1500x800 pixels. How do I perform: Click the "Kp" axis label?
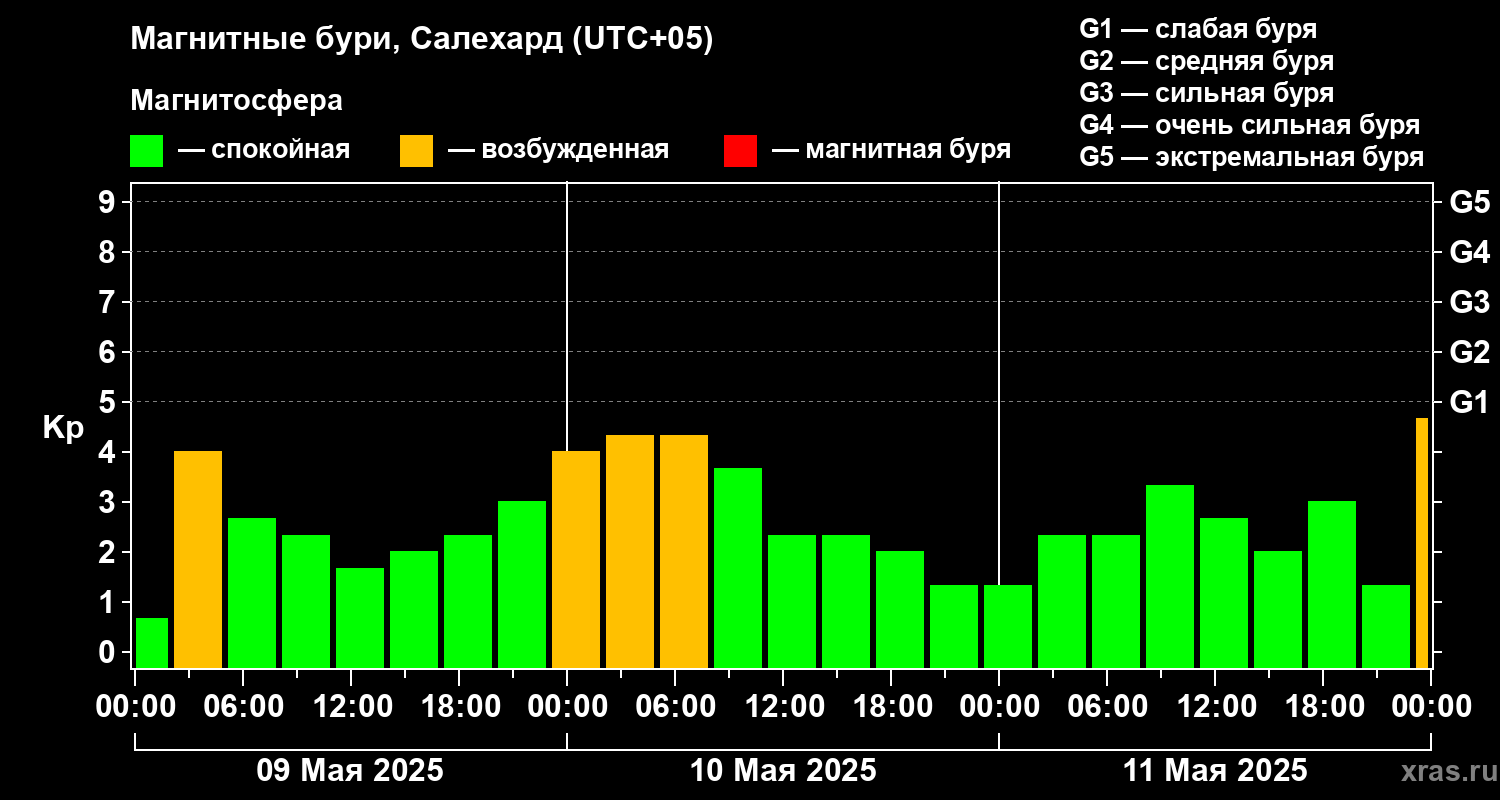point(63,428)
